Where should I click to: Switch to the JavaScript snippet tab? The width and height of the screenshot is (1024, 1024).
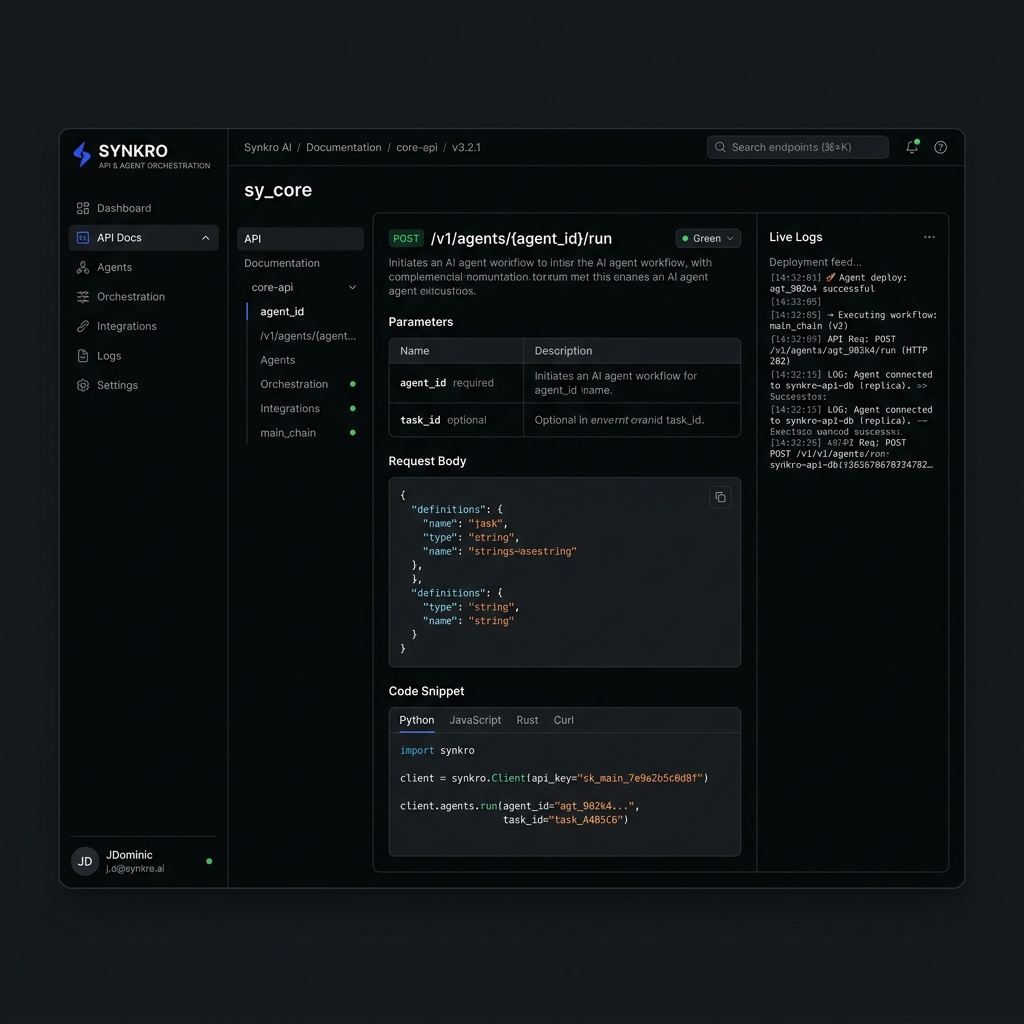(x=475, y=720)
